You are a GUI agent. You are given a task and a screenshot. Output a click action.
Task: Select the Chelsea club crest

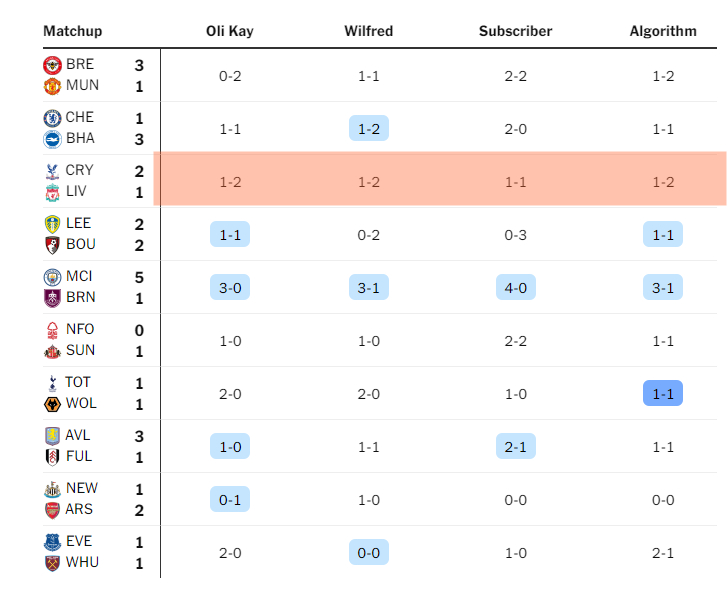click(x=52, y=118)
